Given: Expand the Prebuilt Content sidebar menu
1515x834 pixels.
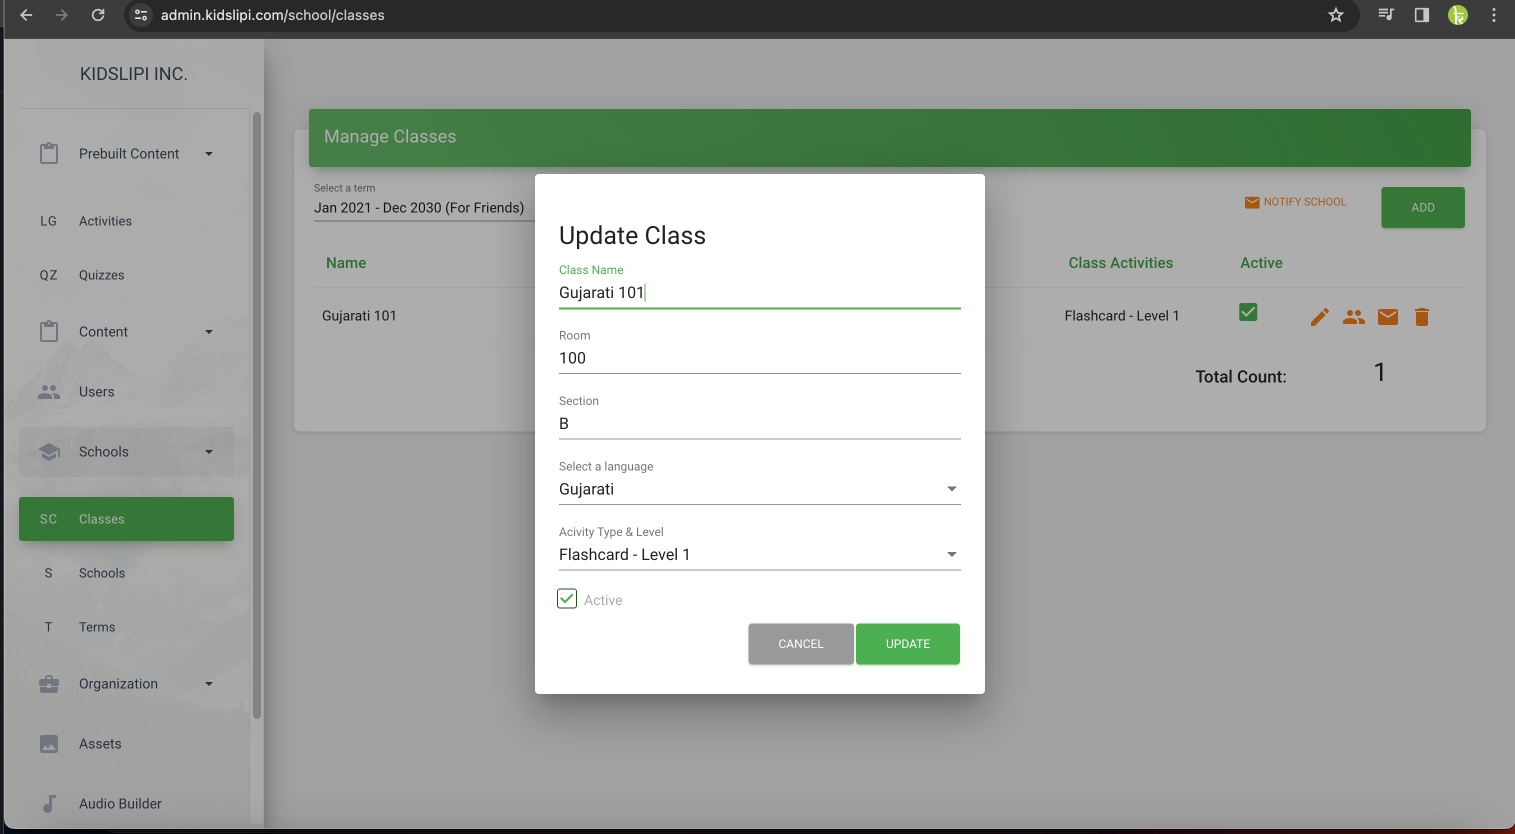Looking at the screenshot, I should (127, 154).
